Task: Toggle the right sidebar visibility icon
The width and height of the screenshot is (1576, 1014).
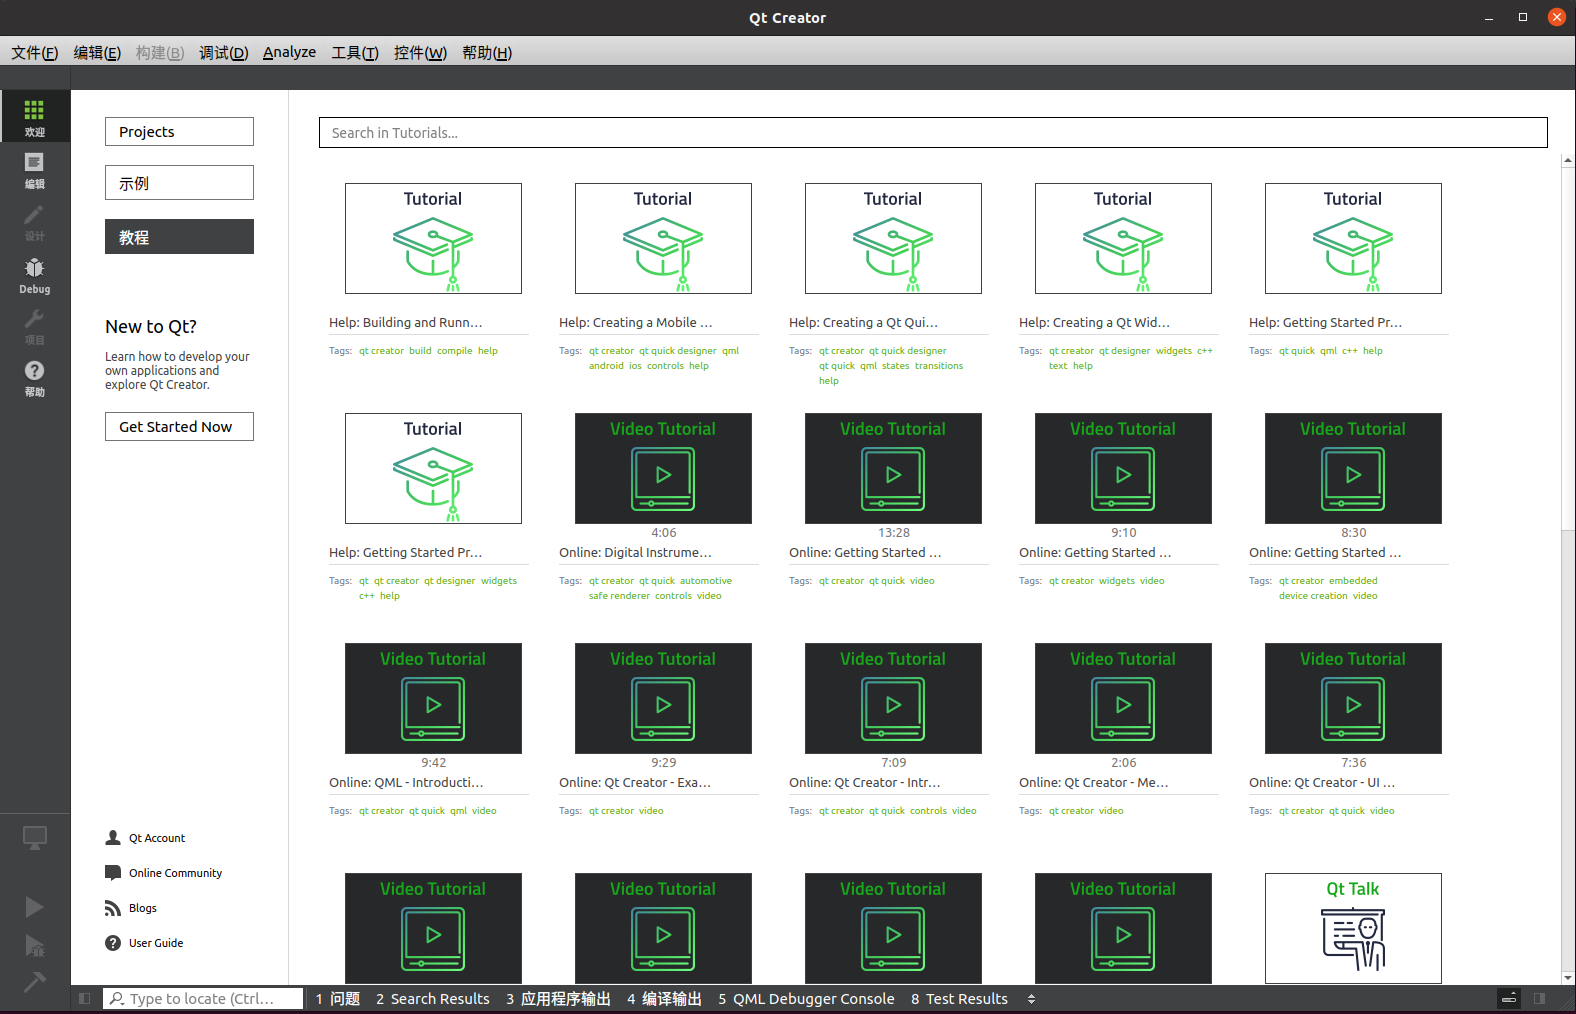Action: pyautogui.click(x=1540, y=998)
